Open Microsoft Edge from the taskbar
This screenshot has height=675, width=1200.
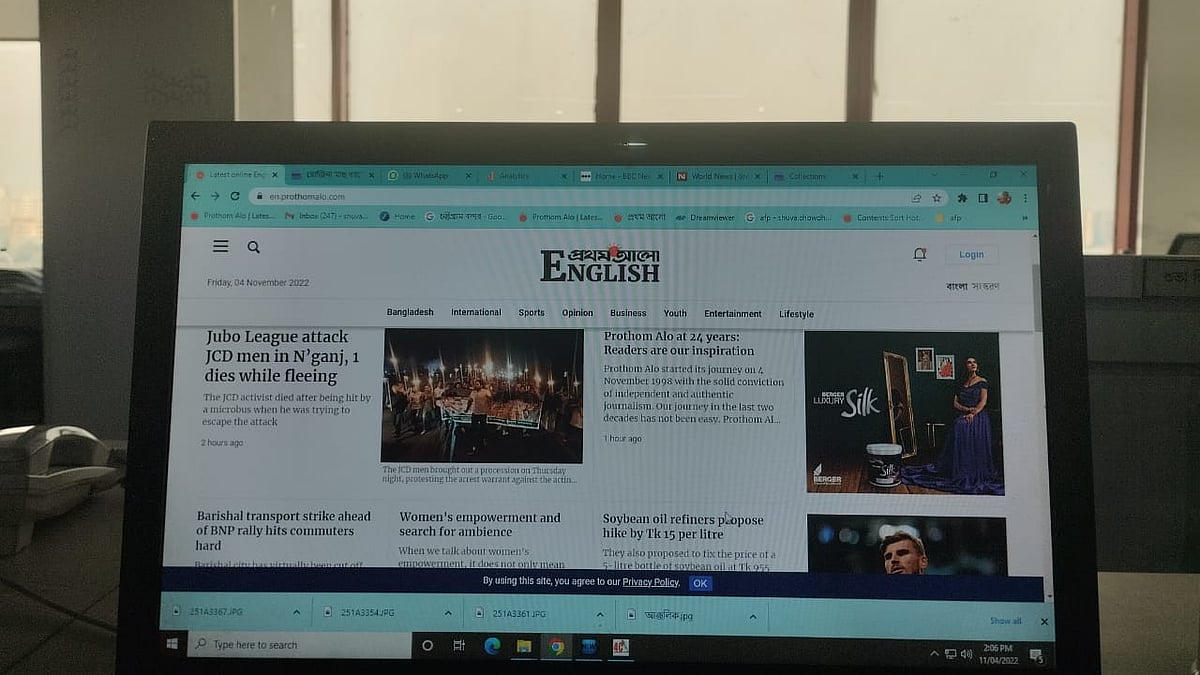492,646
